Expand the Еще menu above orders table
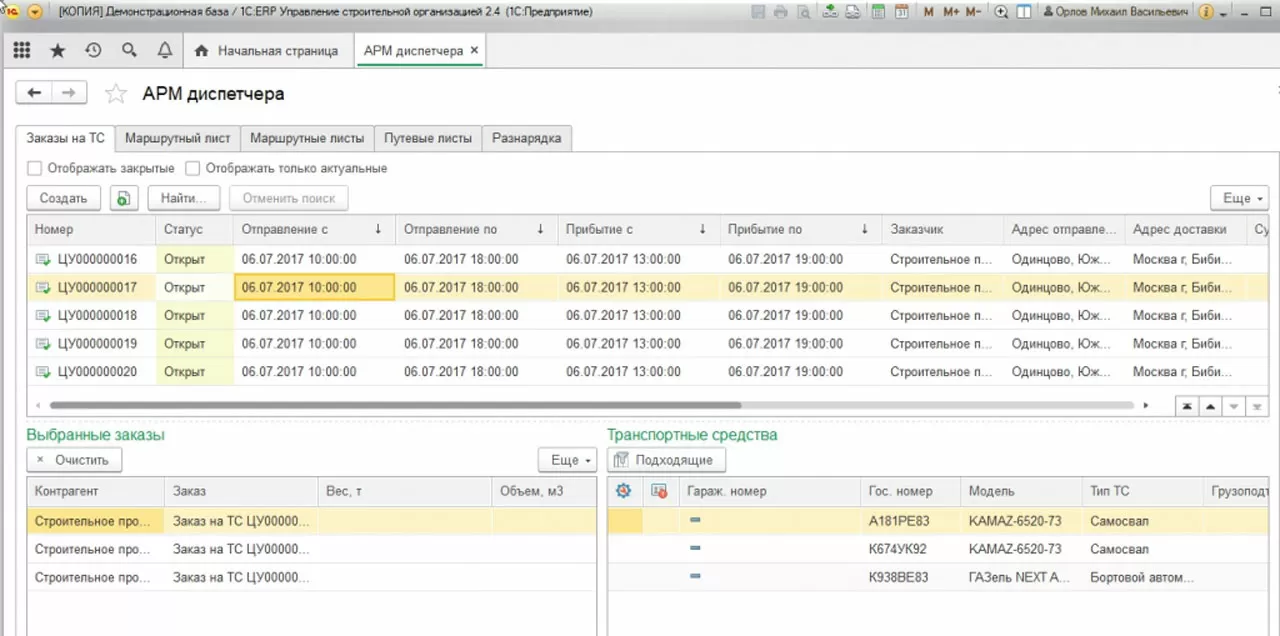This screenshot has height=636, width=1280. pyautogui.click(x=1239, y=198)
